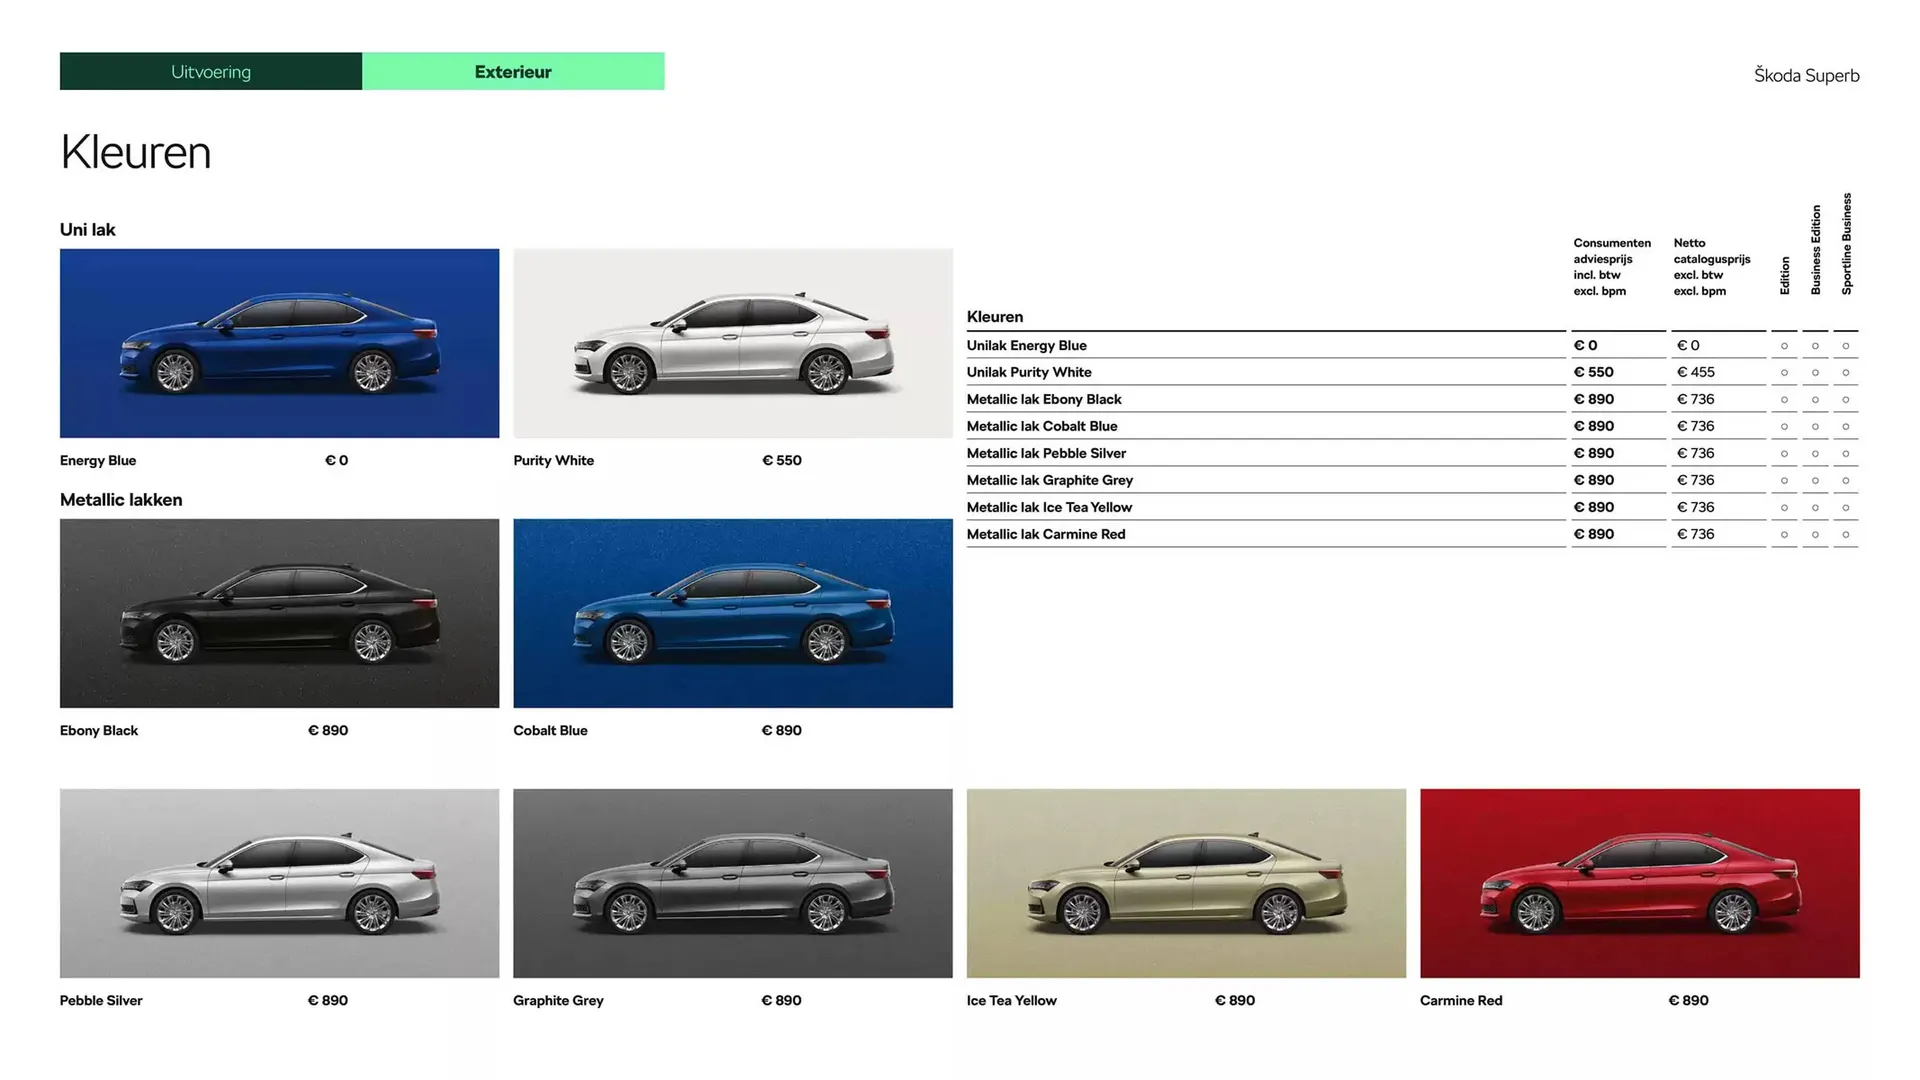
Task: Select the Edition circle for Unilak Energy Blue
Action: [1785, 345]
